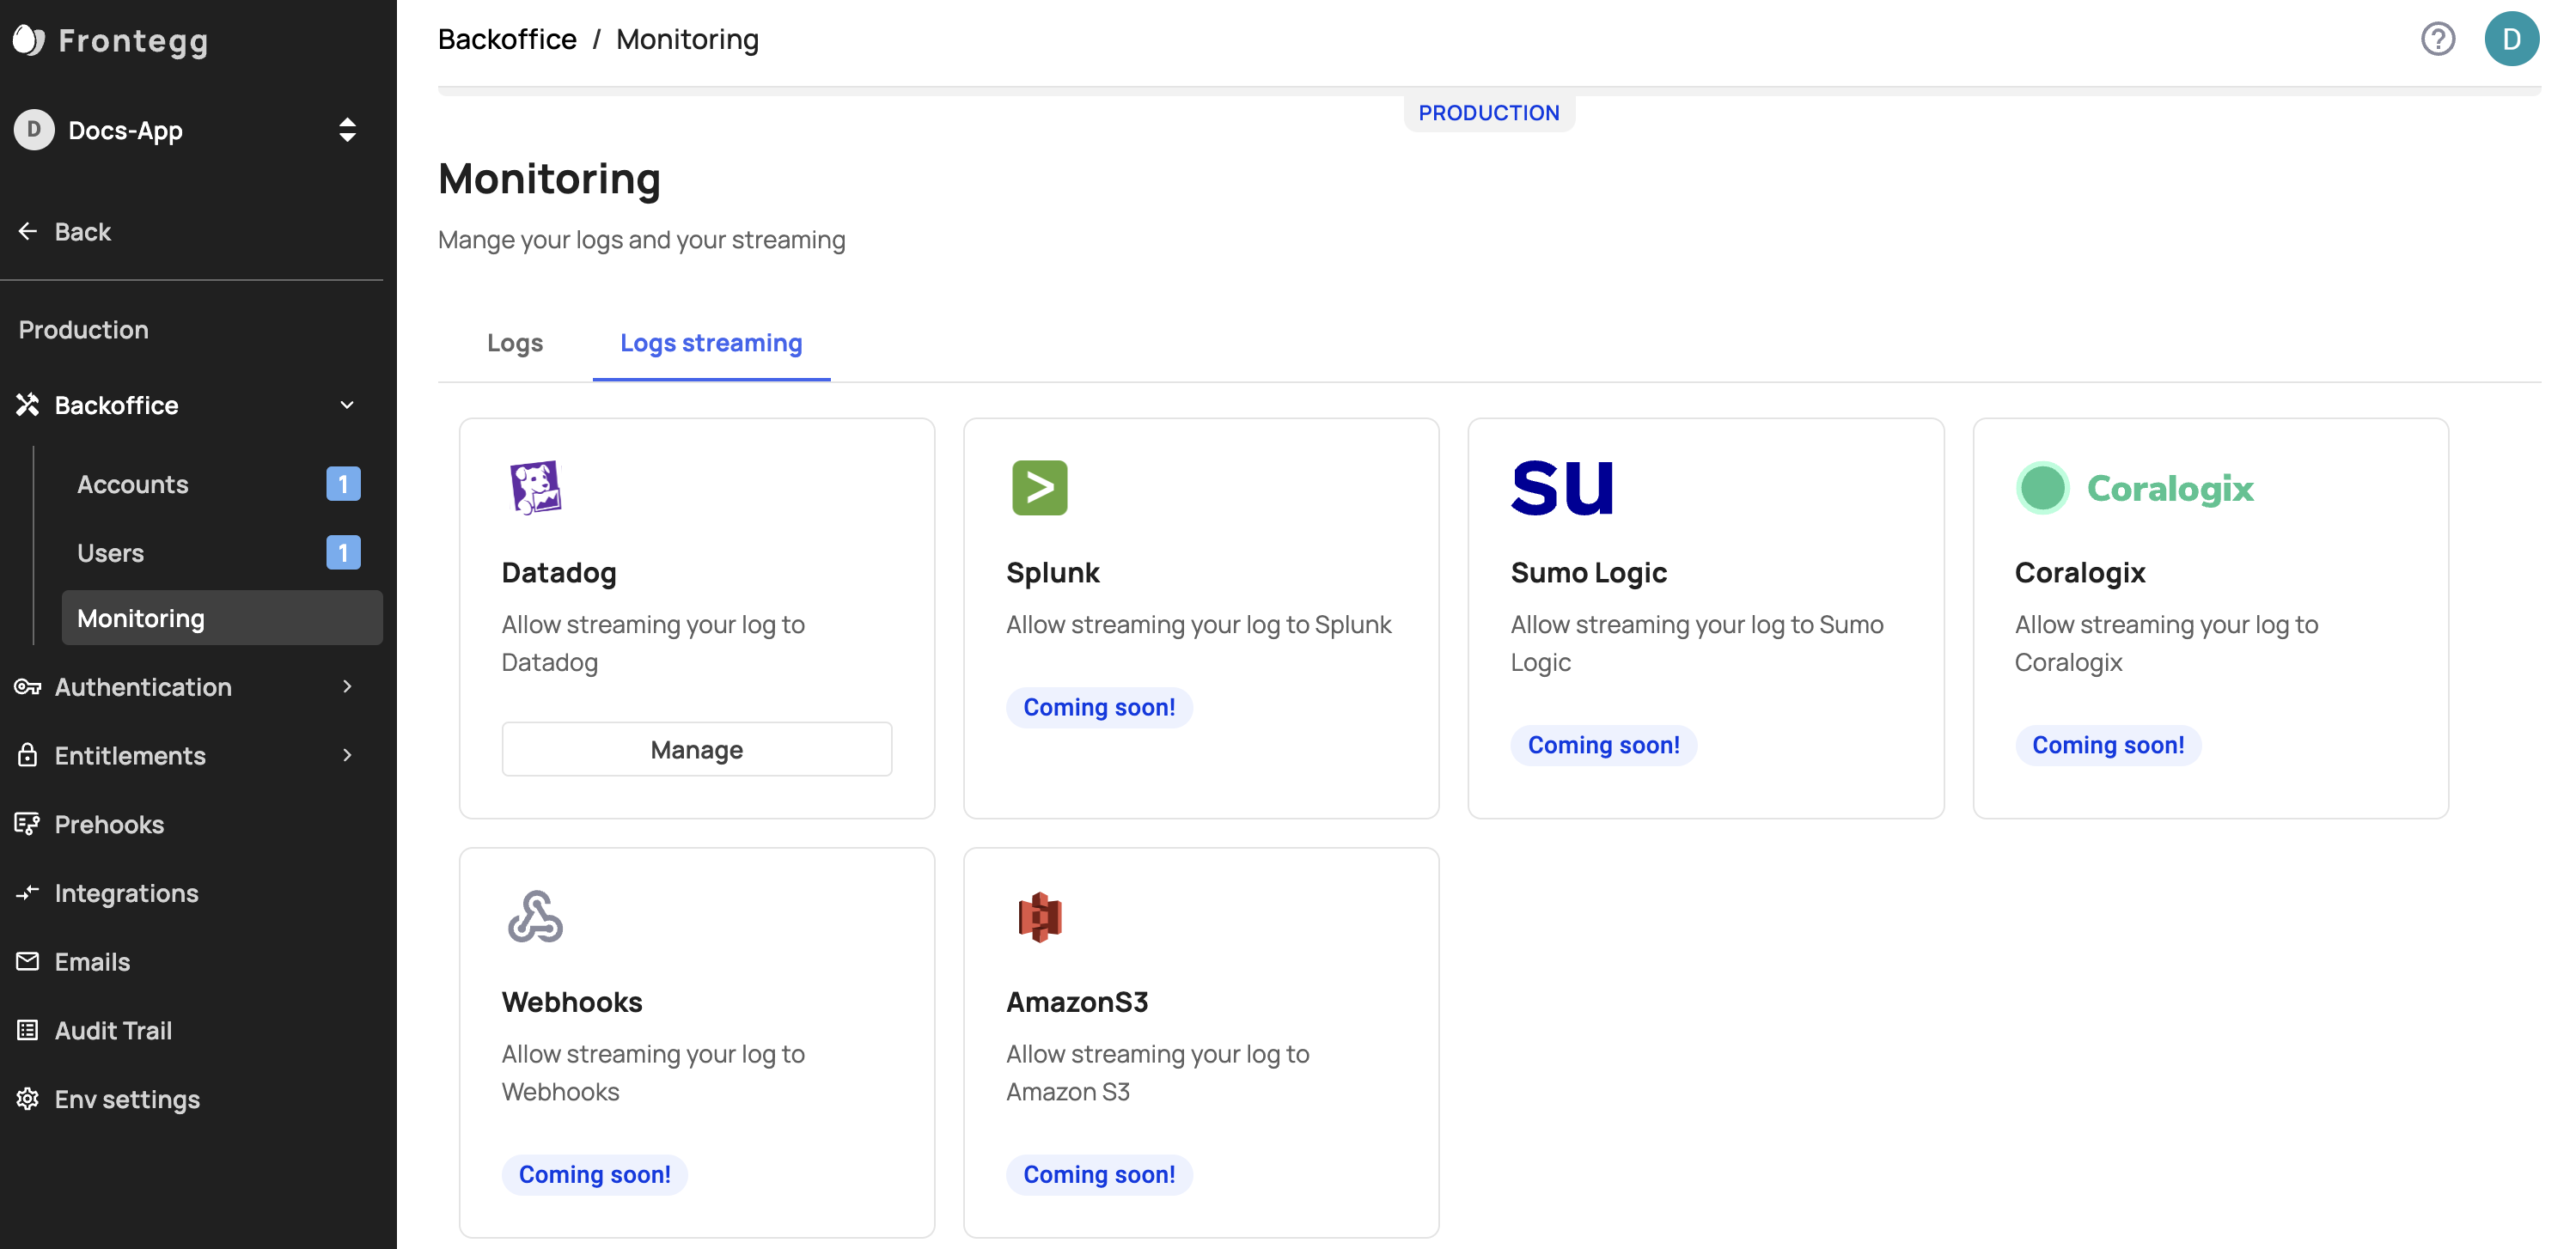This screenshot has width=2576, height=1249.
Task: Expand the Entitlements section
Action: coord(347,755)
